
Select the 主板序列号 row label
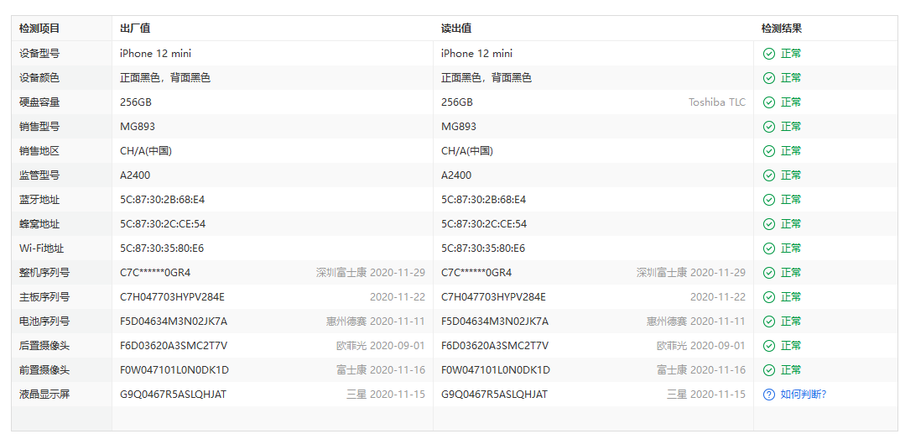44,297
